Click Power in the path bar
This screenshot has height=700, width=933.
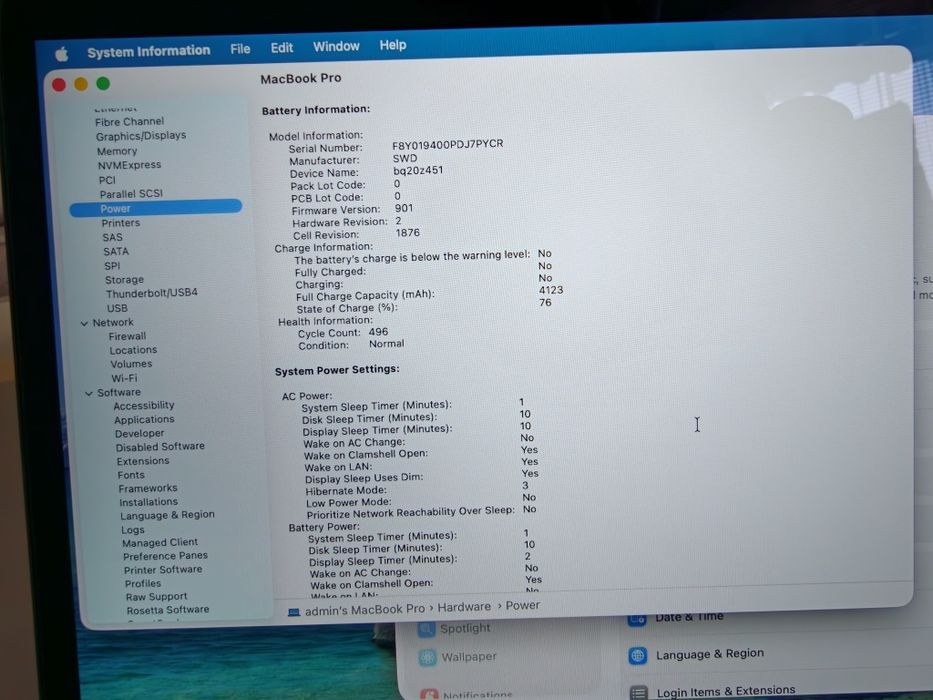[522, 605]
